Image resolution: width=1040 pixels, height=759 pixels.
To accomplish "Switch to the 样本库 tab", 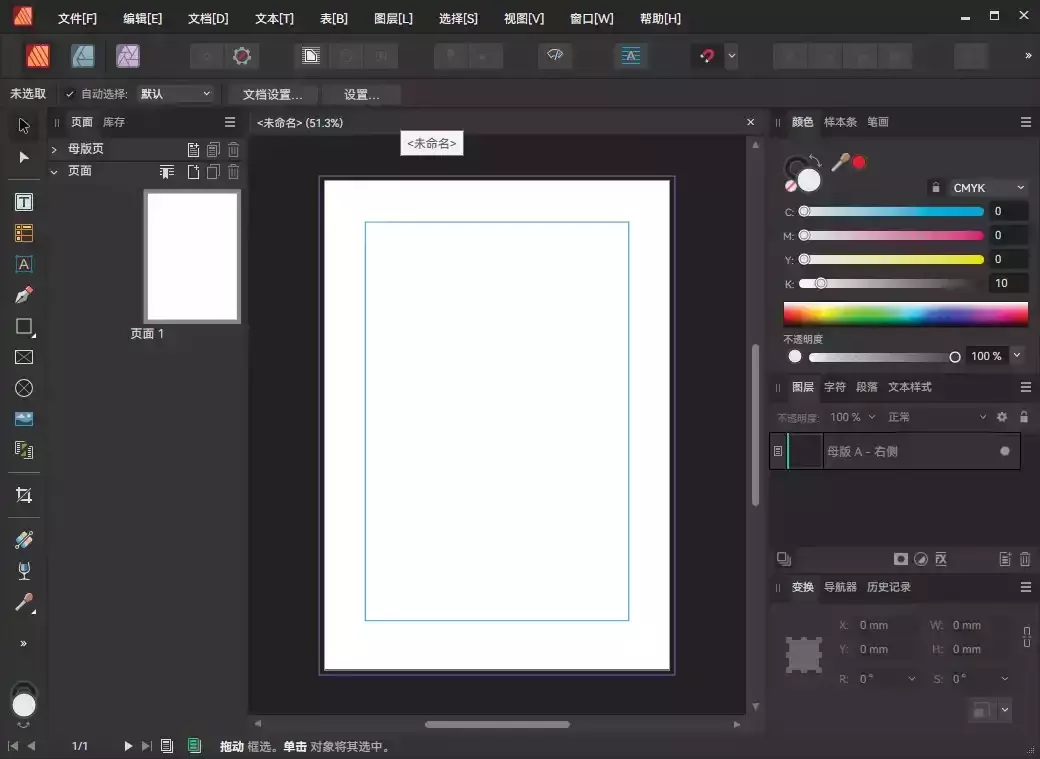I will [x=840, y=122].
